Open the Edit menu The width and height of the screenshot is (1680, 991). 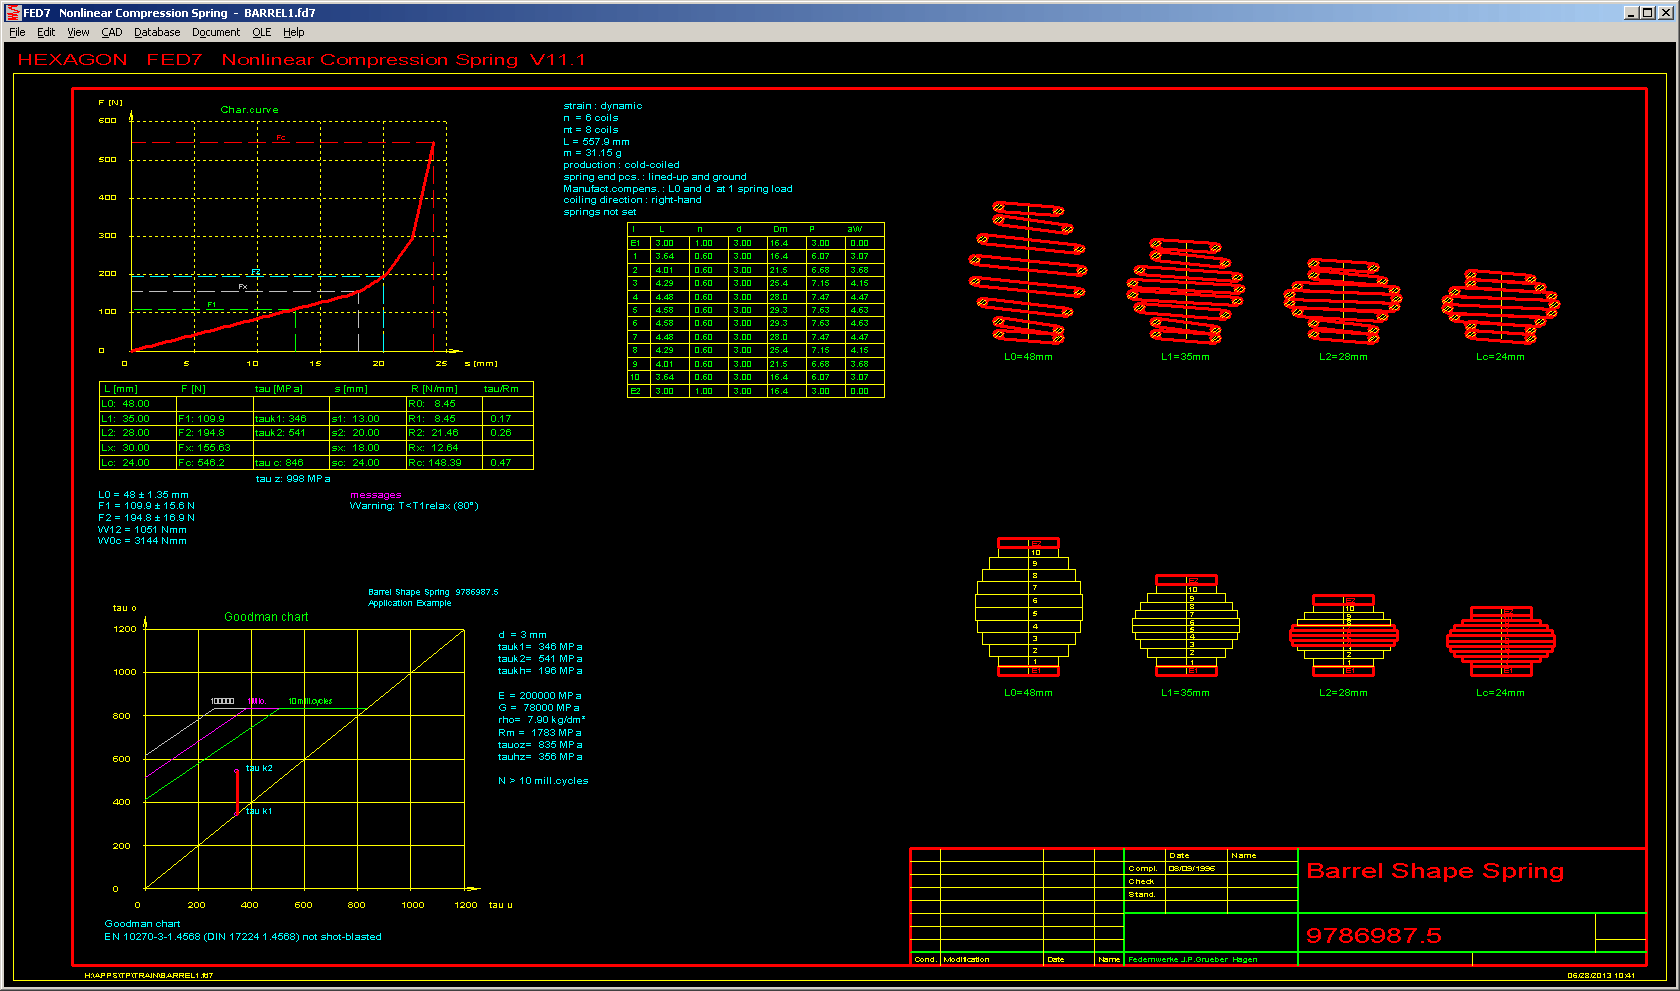(x=46, y=32)
